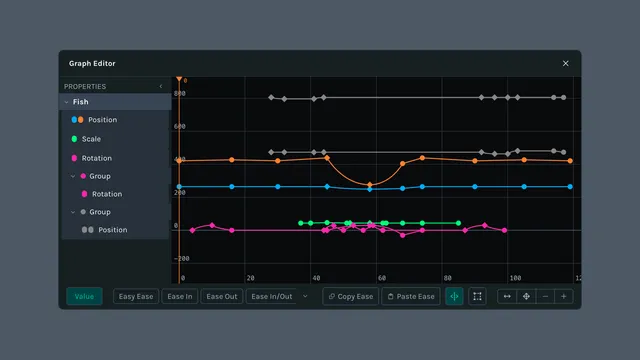Click Paste Ease button
Image resolution: width=640 pixels, height=360 pixels.
tap(411, 296)
